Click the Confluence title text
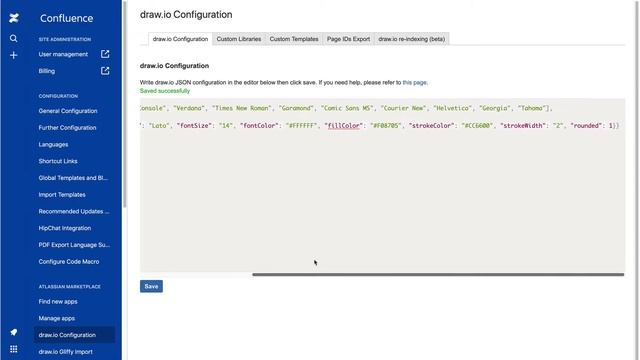The height and width of the screenshot is (360, 640). (x=67, y=18)
